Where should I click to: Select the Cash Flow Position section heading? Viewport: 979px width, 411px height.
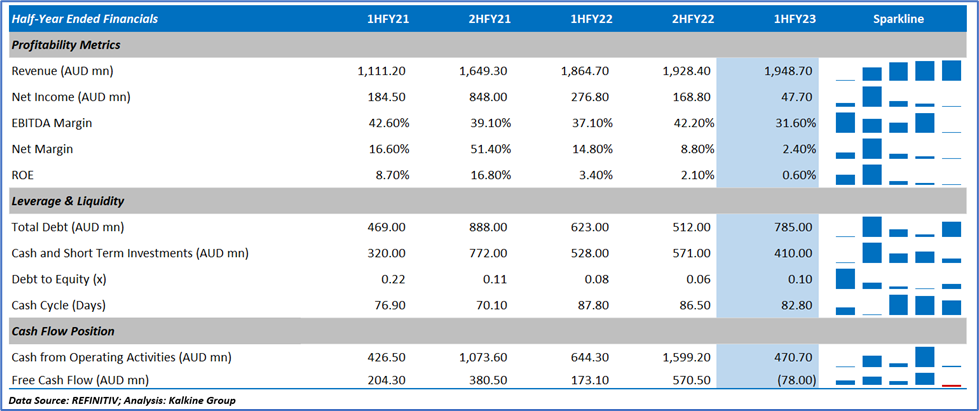click(63, 332)
